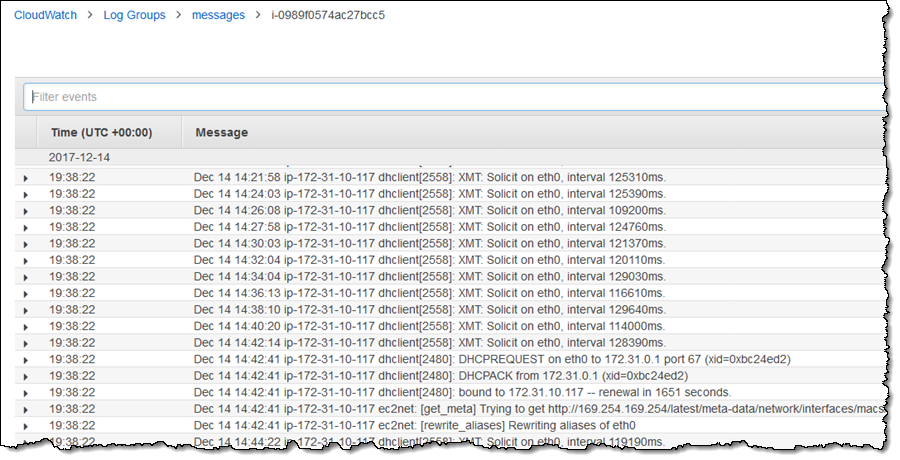Expand the 14:30:03 log event arrow
The width and height of the screenshot is (900, 460).
(25, 244)
